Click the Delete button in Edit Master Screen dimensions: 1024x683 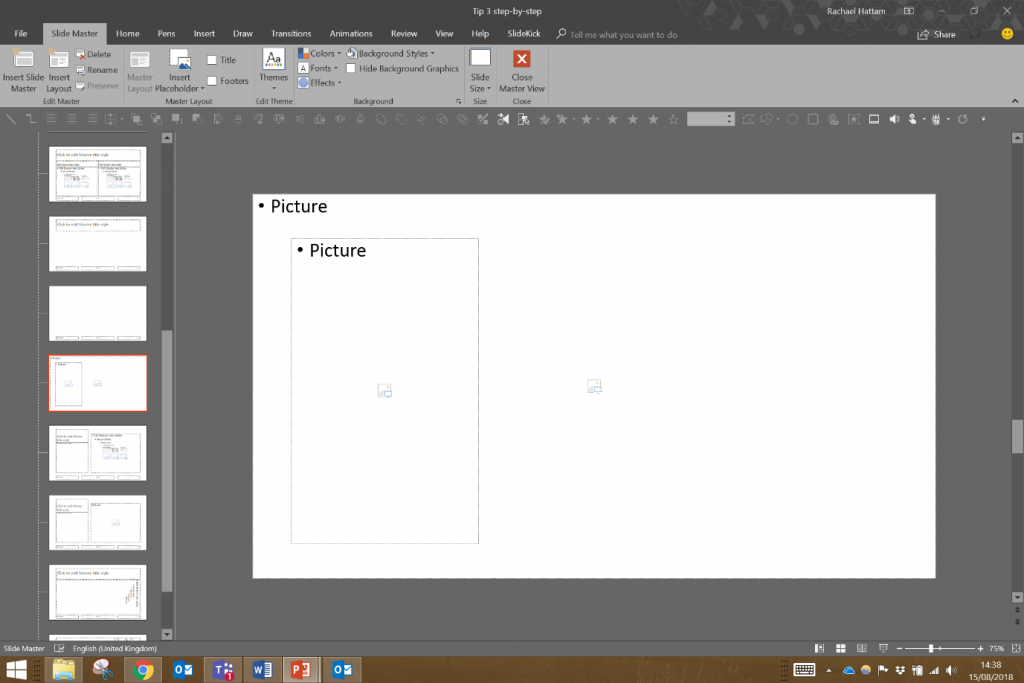click(97, 55)
